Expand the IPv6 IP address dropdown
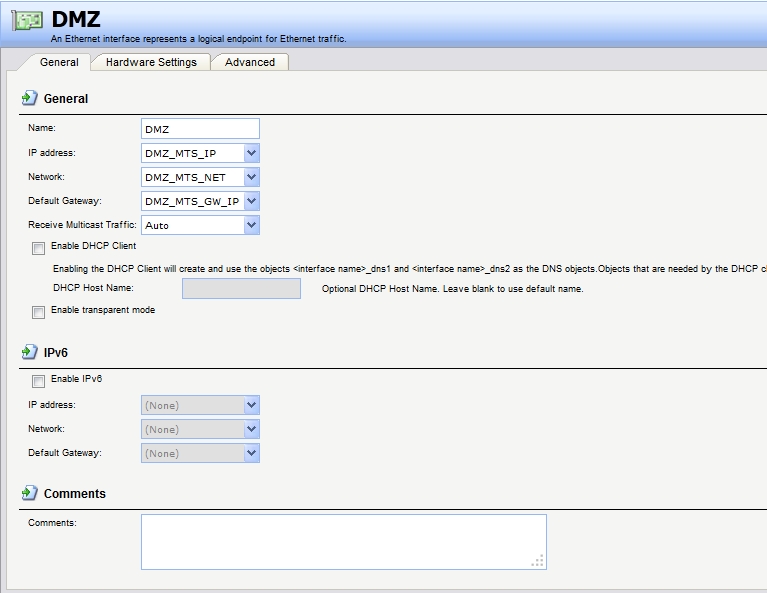 [251, 405]
